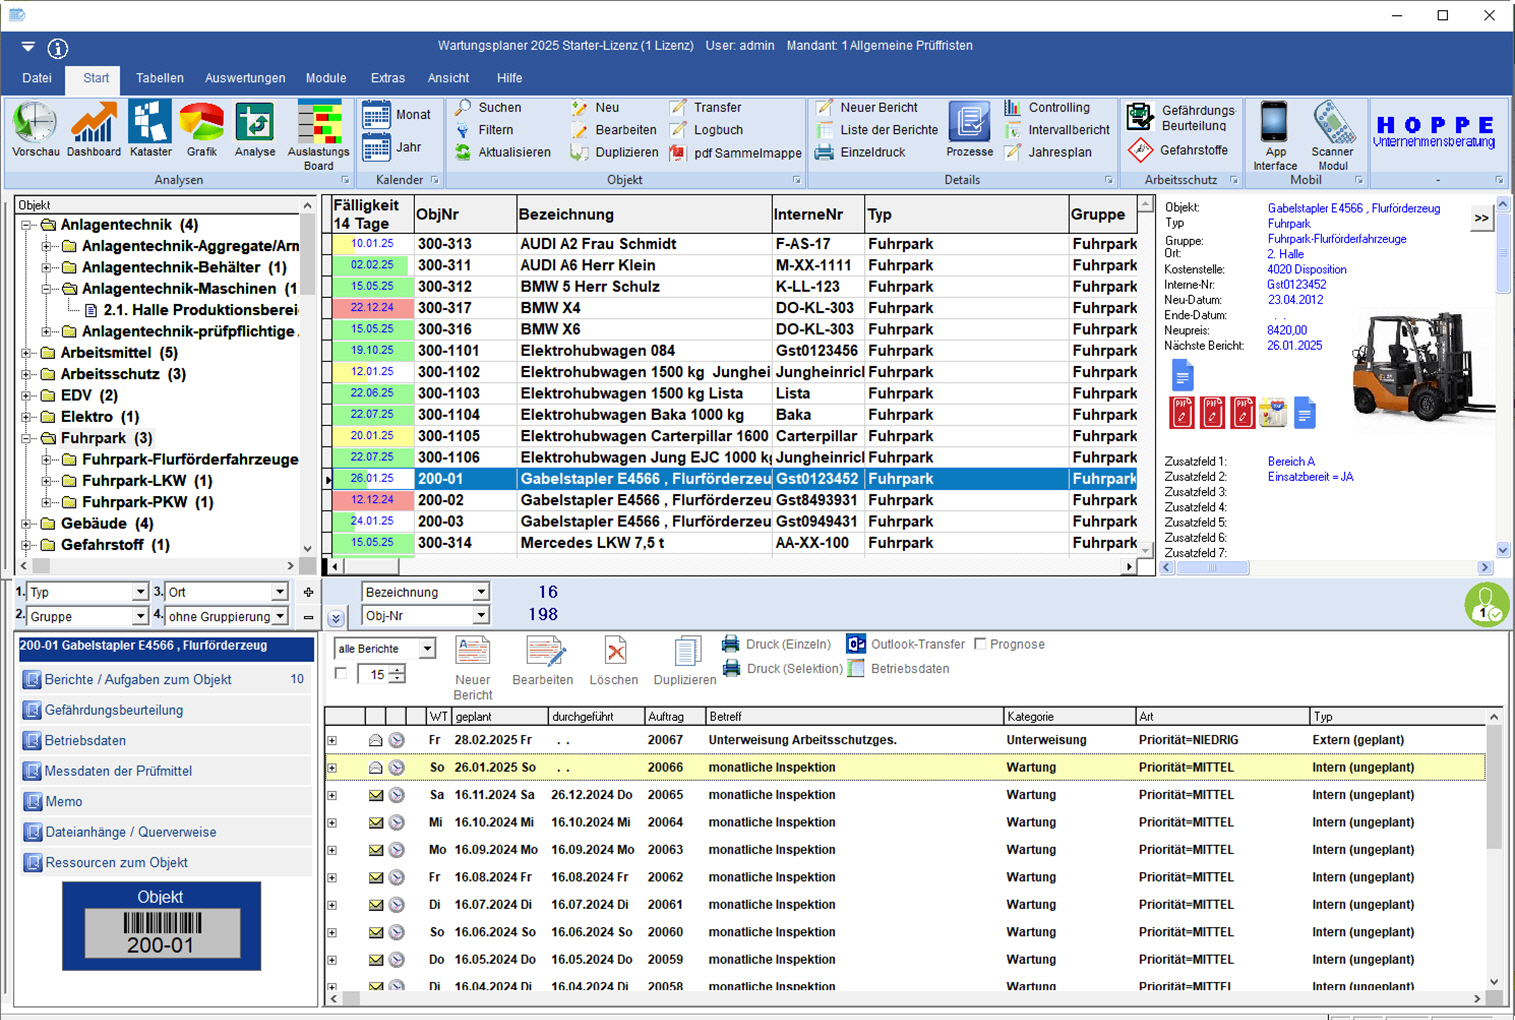Switch to the Tabellen tab
The image size is (1515, 1020).
point(160,78)
